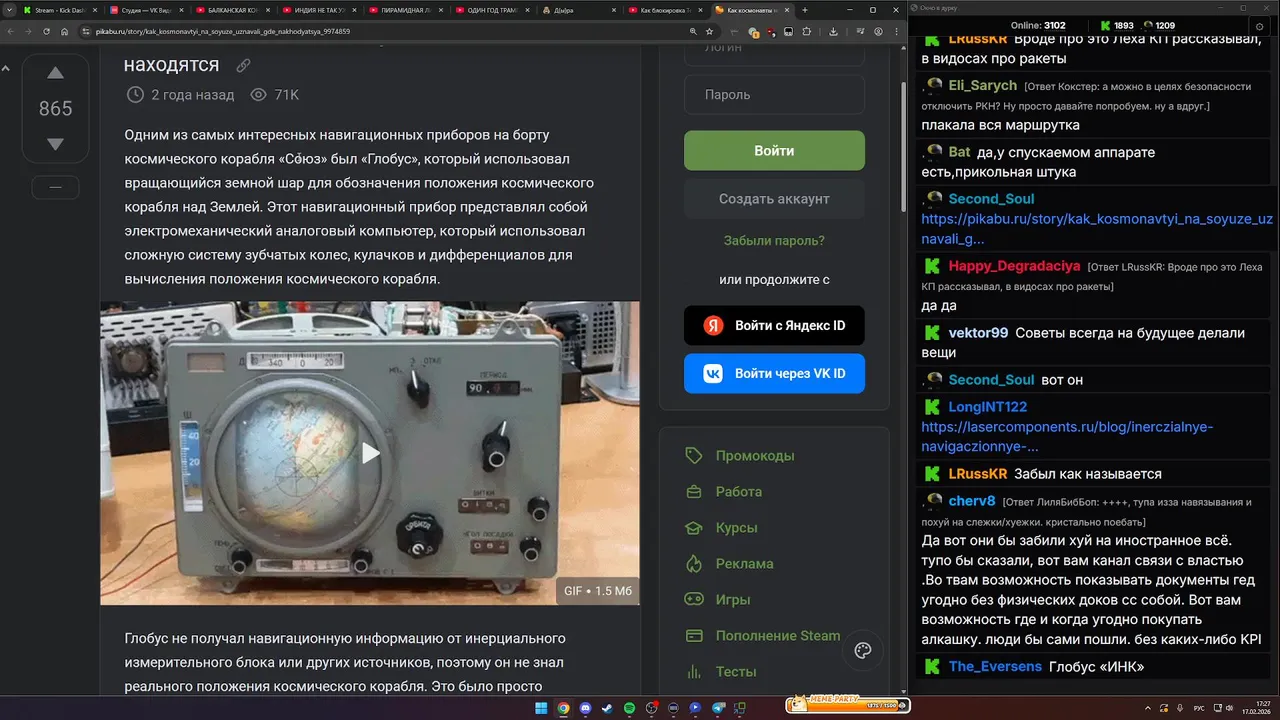Go back in browser history
The width and height of the screenshot is (1280, 720).
point(11,31)
